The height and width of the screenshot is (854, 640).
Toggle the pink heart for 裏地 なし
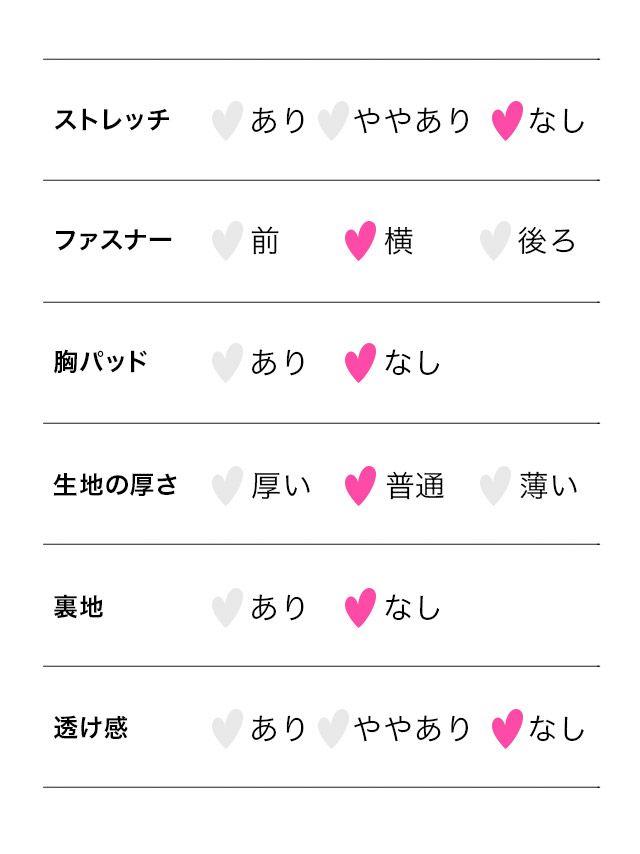[360, 607]
